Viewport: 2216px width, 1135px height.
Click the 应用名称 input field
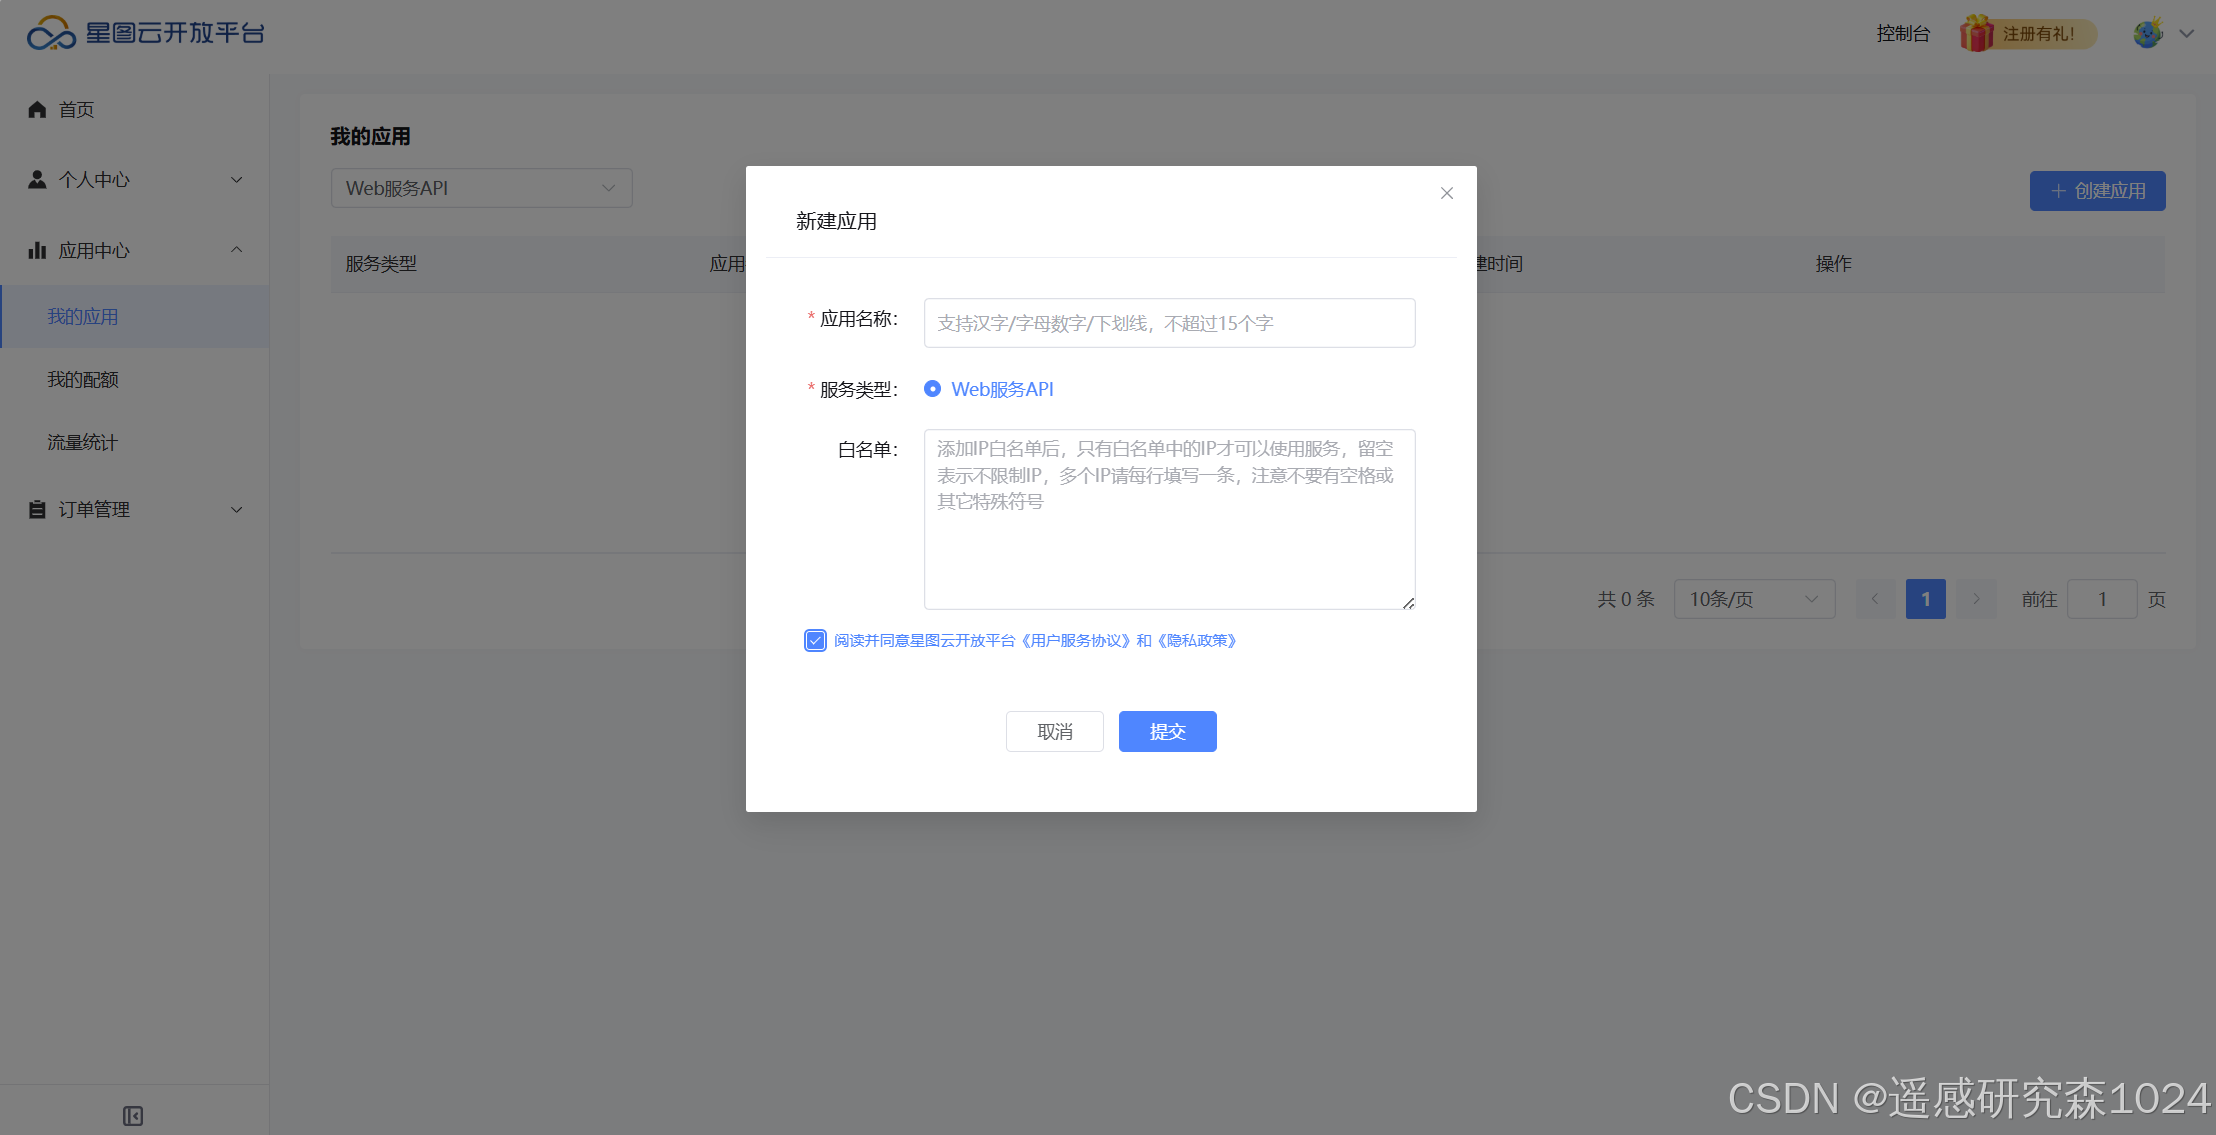click(x=1169, y=323)
